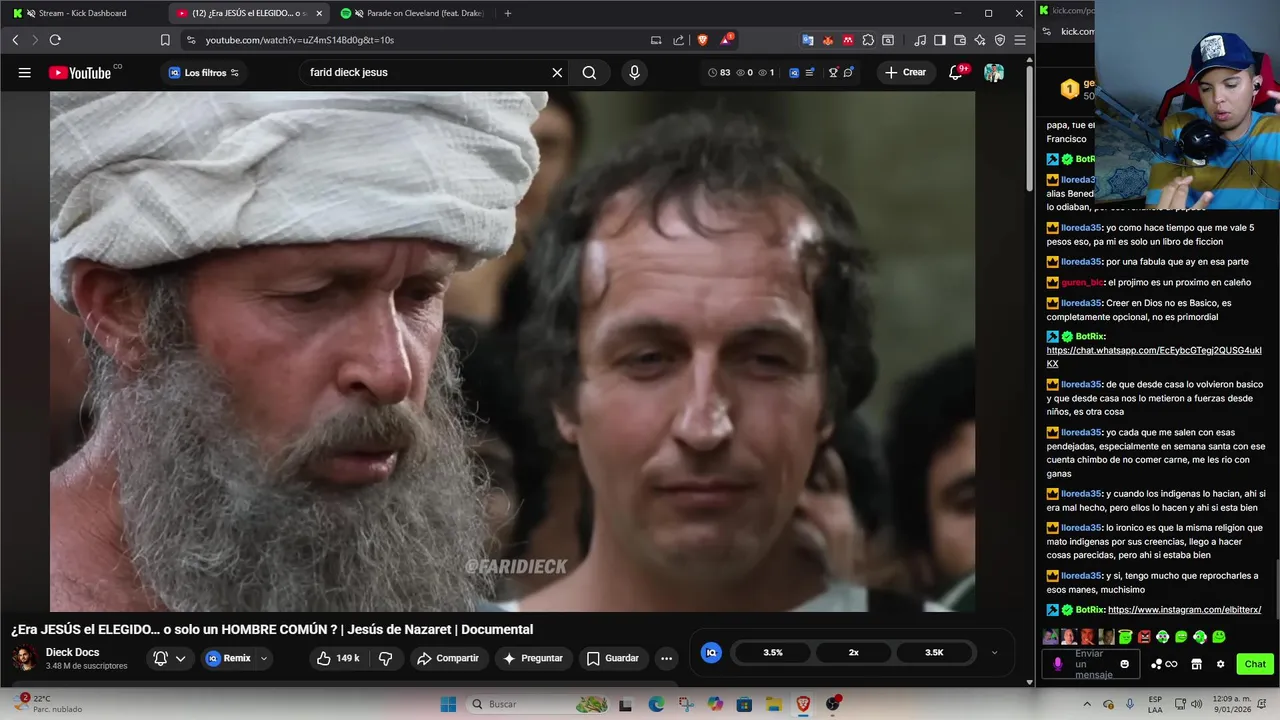Run the search with the magnifier button
Screen dimensions: 1280x720
[x=589, y=72]
